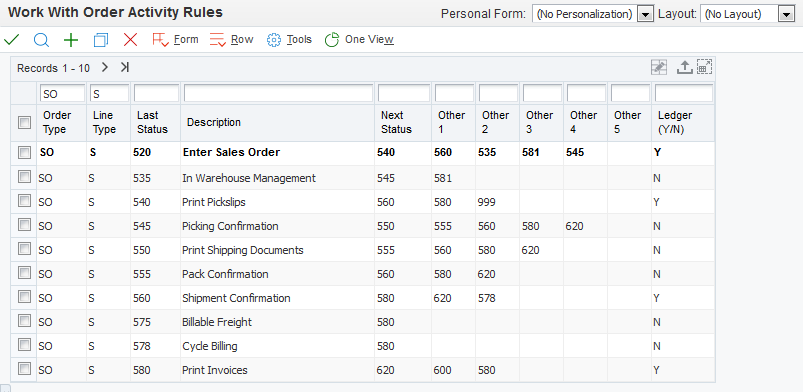The width and height of the screenshot is (803, 392).
Task: Click the Next Status filter field
Action: click(x=404, y=93)
